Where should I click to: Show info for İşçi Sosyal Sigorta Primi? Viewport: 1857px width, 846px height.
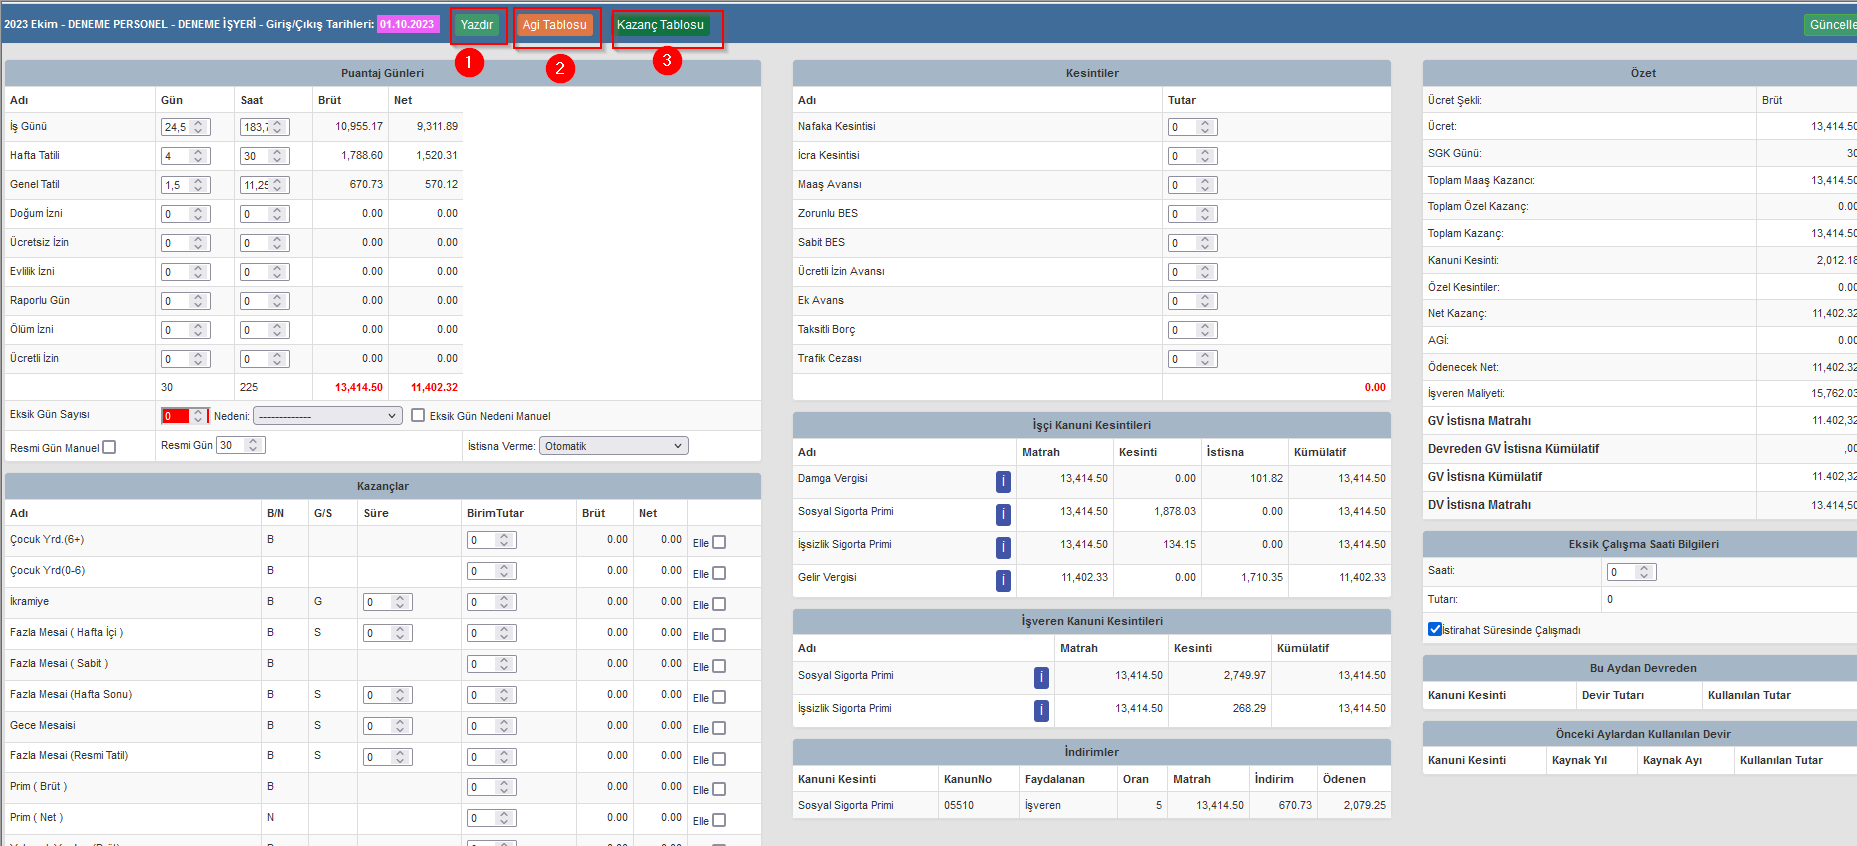coord(1003,515)
